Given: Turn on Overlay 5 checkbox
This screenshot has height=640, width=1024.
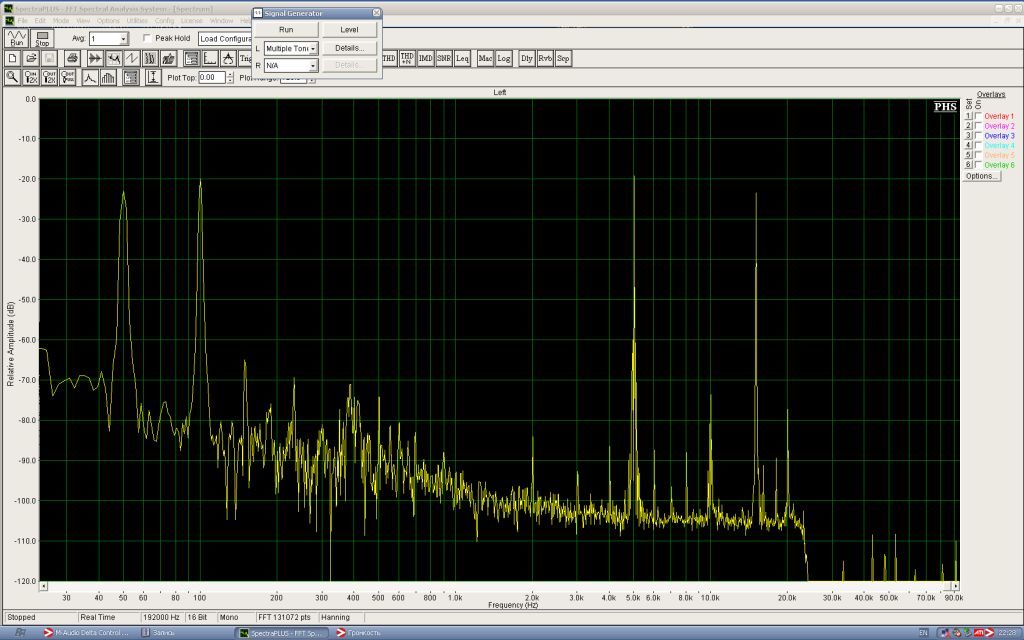Looking at the screenshot, I should coord(978,155).
